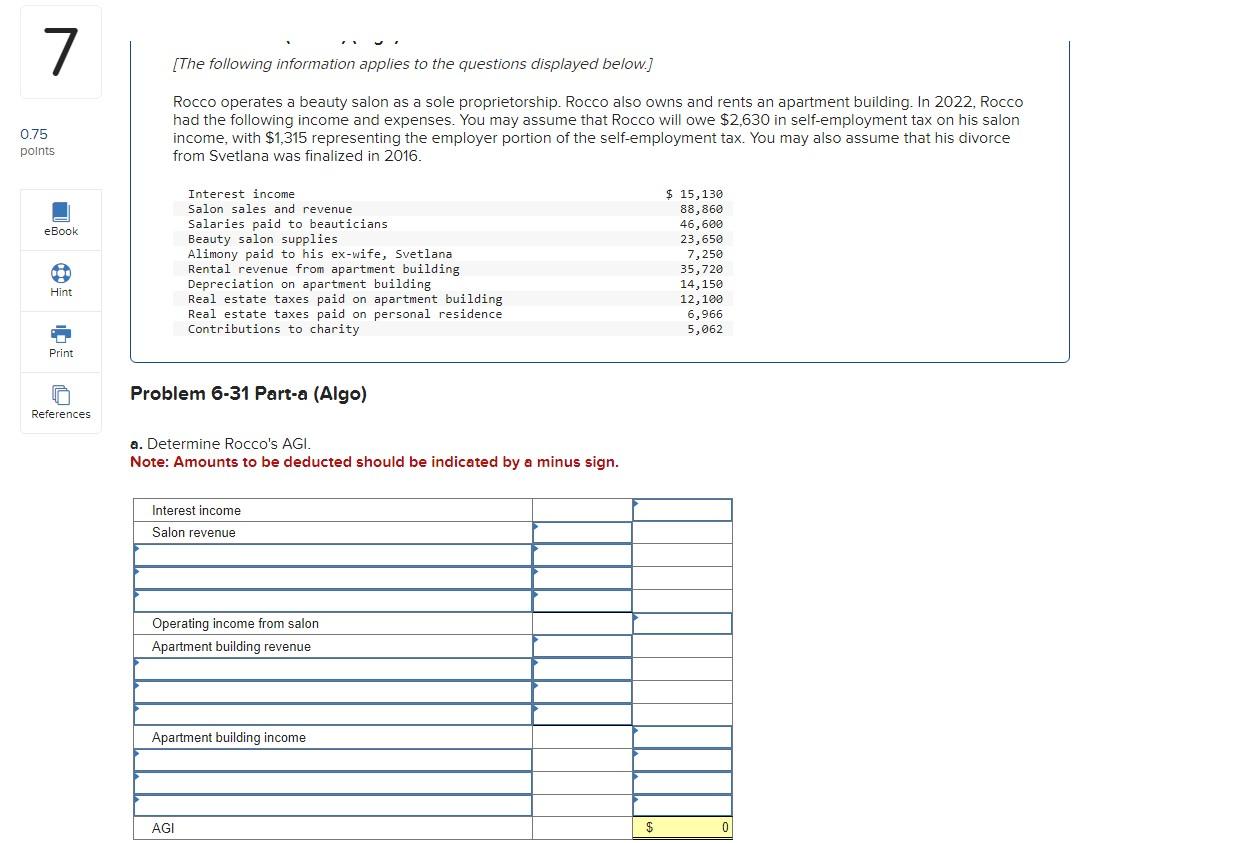Select the Interest income amount cell
1255x843 pixels.
682,510
